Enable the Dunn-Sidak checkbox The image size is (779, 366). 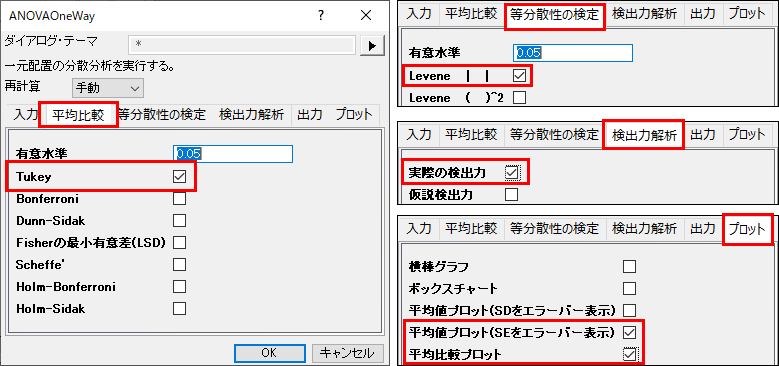179,220
